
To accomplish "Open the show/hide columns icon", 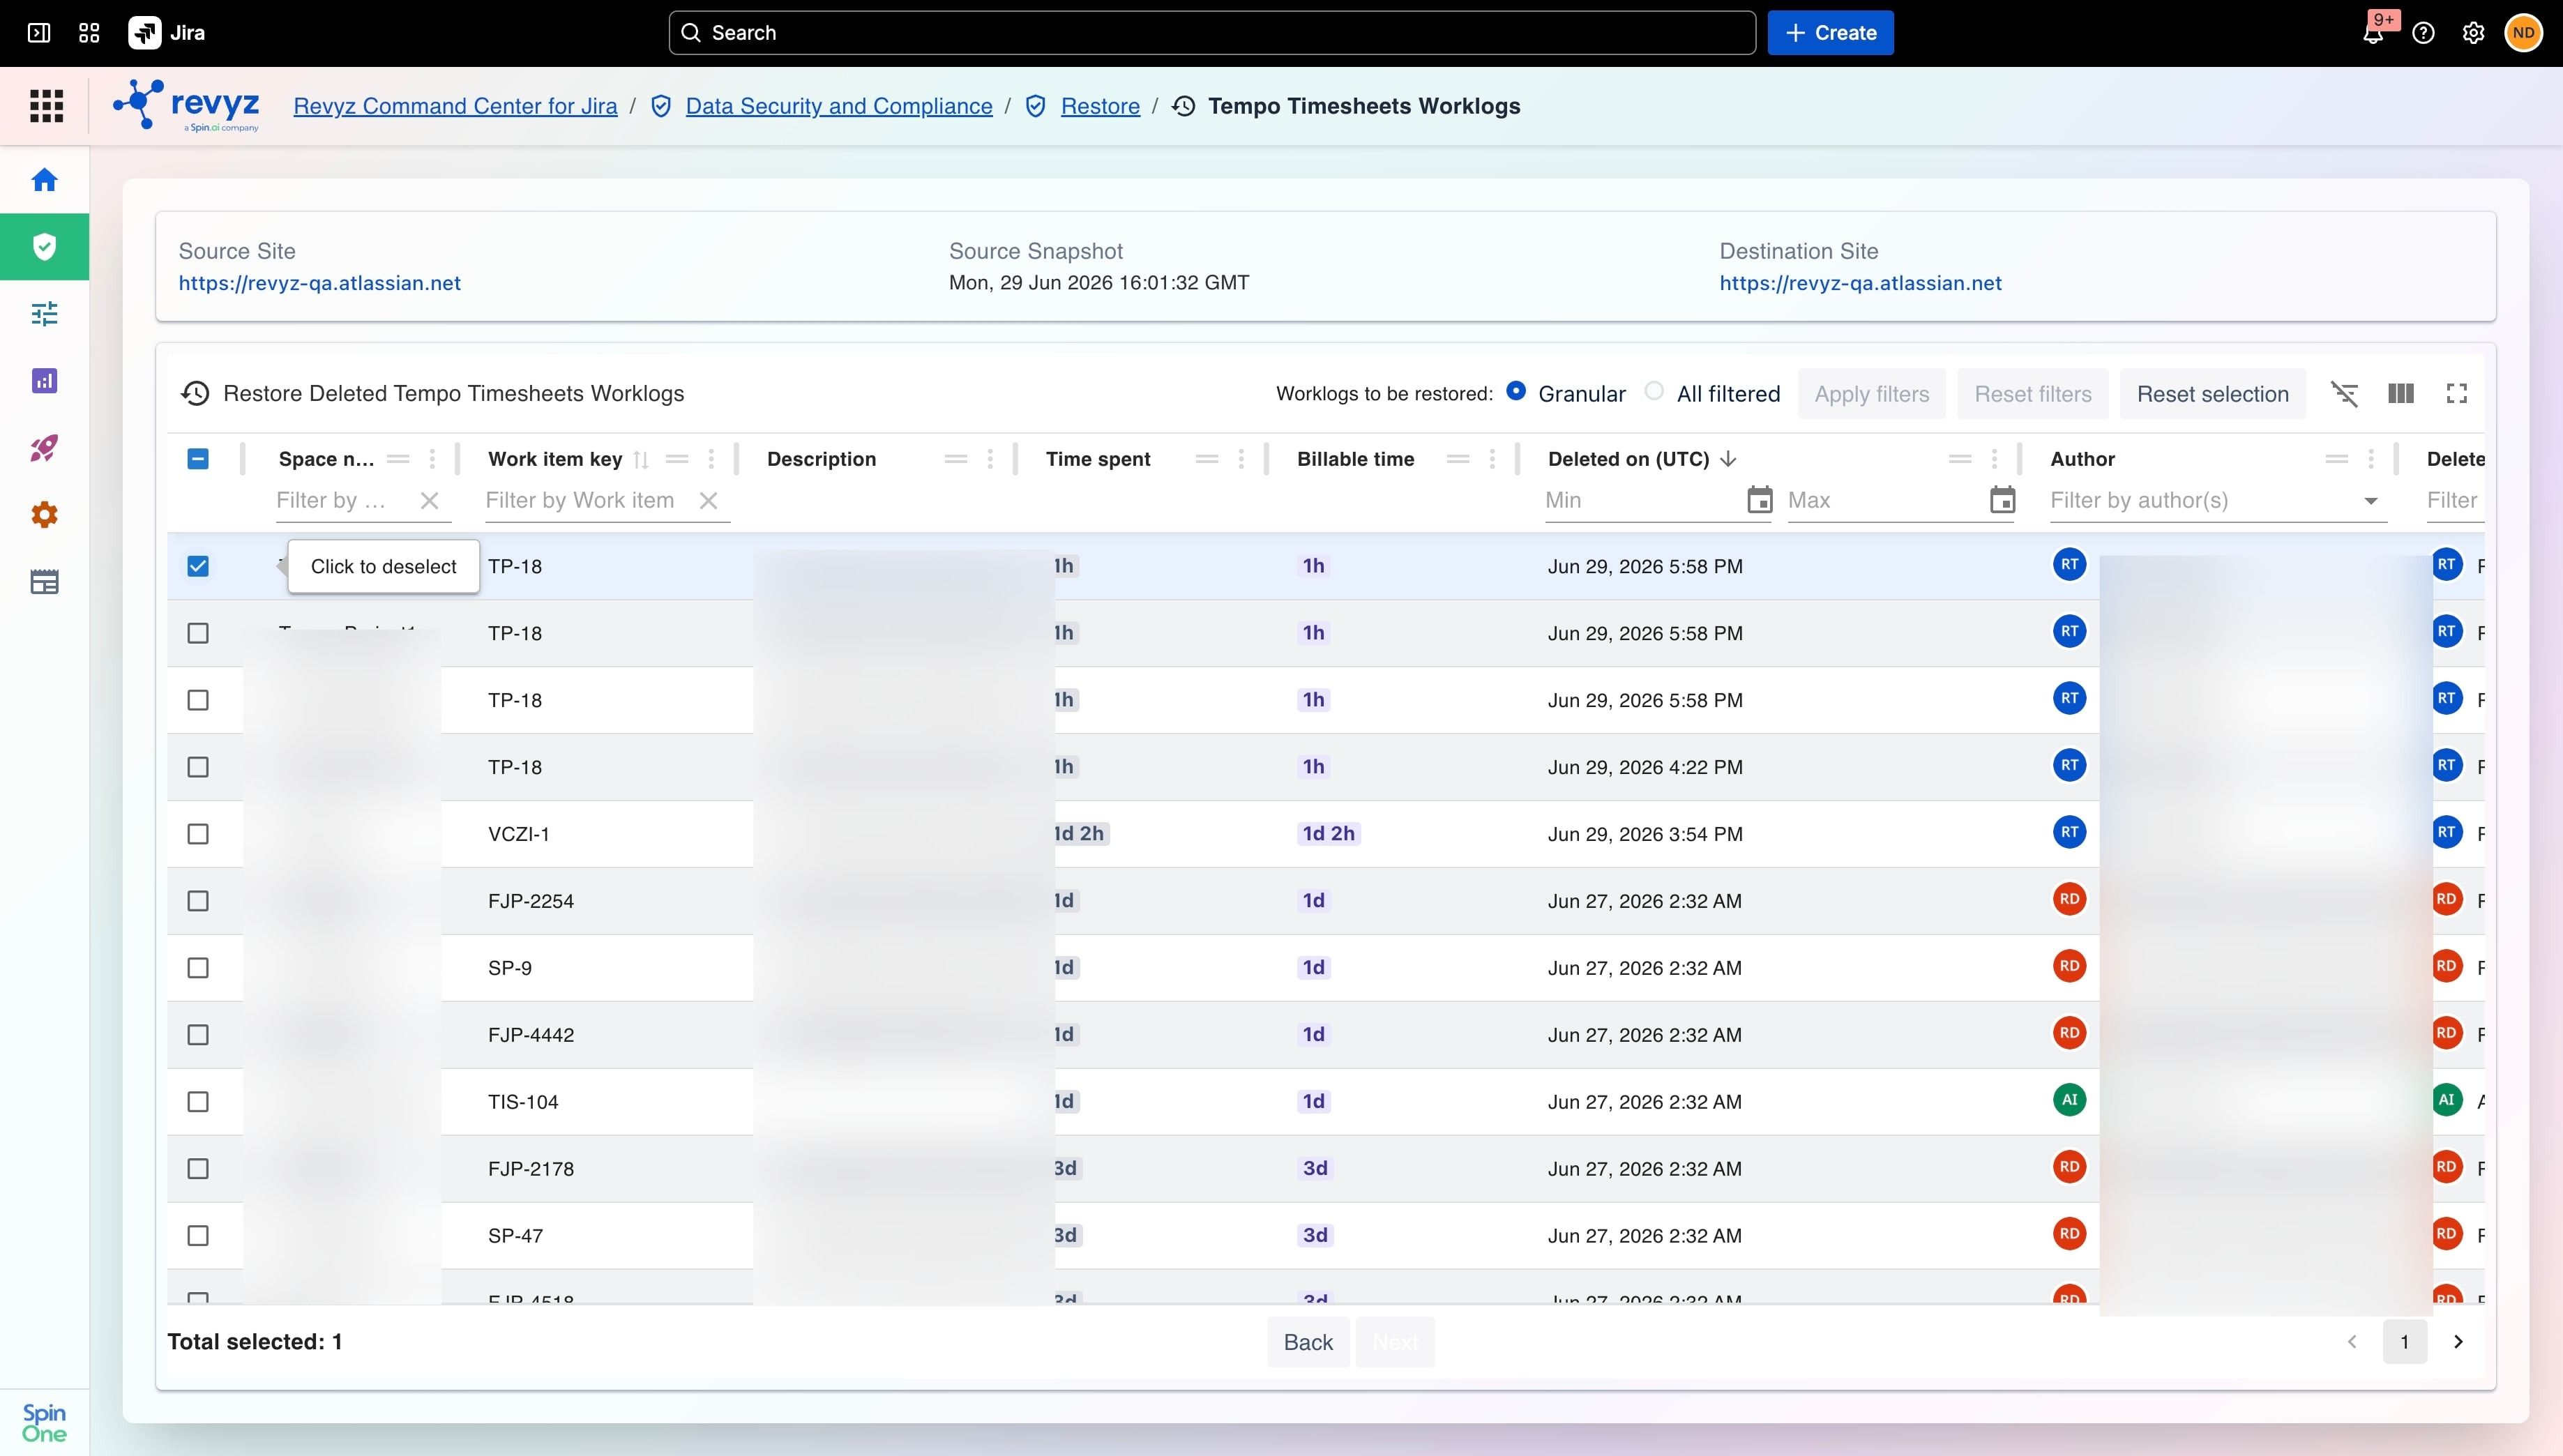I will tap(2400, 394).
